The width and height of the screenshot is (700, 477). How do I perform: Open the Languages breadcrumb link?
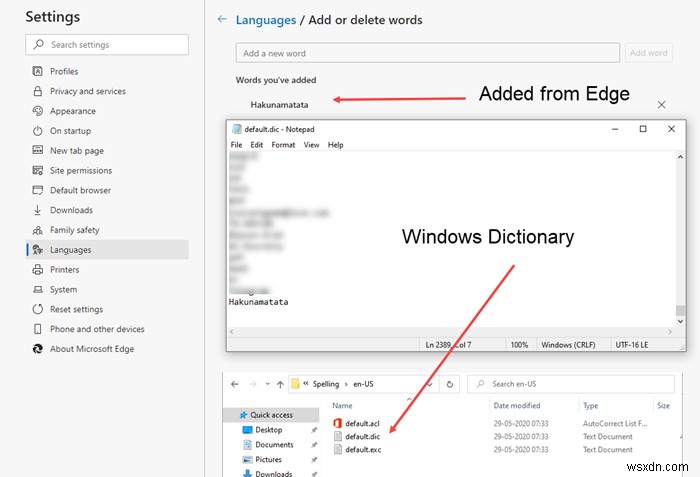[266, 20]
